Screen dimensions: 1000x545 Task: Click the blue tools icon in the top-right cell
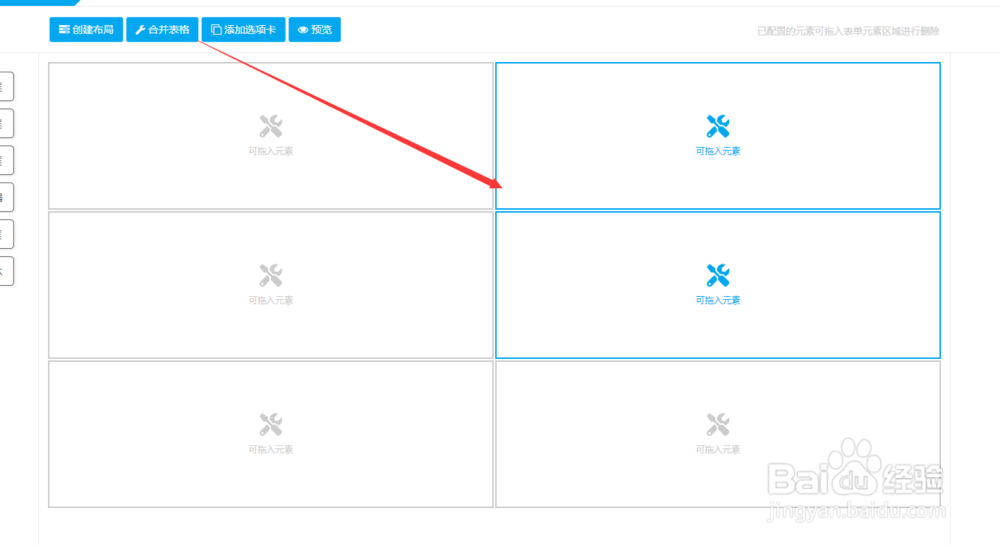[x=717, y=126]
